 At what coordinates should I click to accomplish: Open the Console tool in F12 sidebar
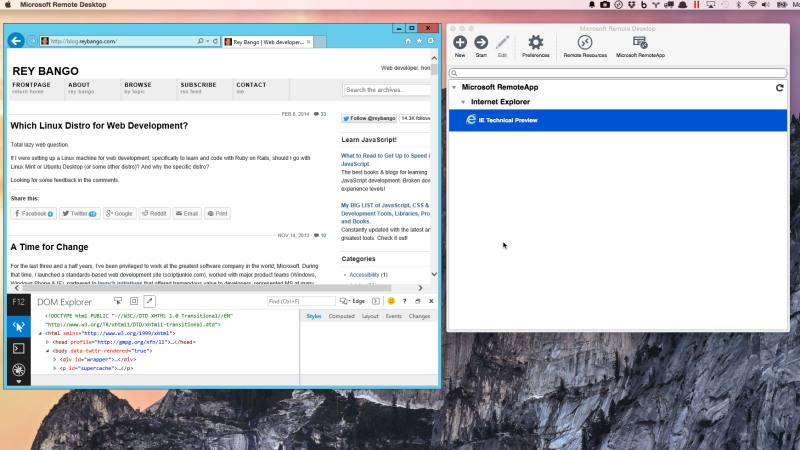coord(18,348)
